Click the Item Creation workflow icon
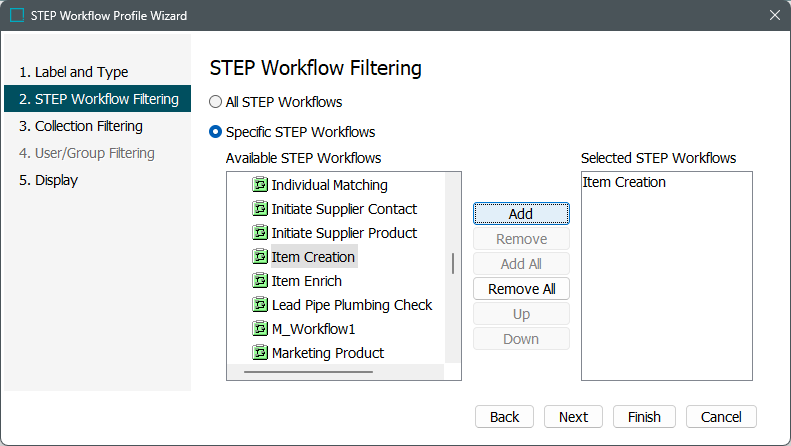 click(260, 257)
